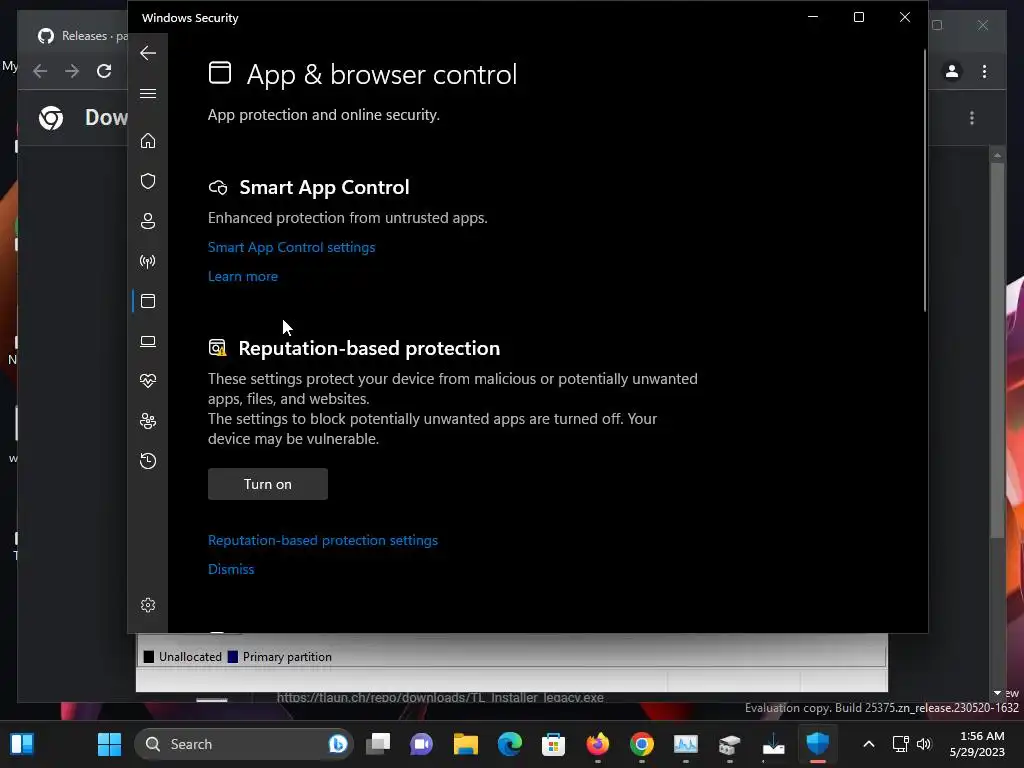
Task: Open Account protection sidebar icon
Action: 148,221
